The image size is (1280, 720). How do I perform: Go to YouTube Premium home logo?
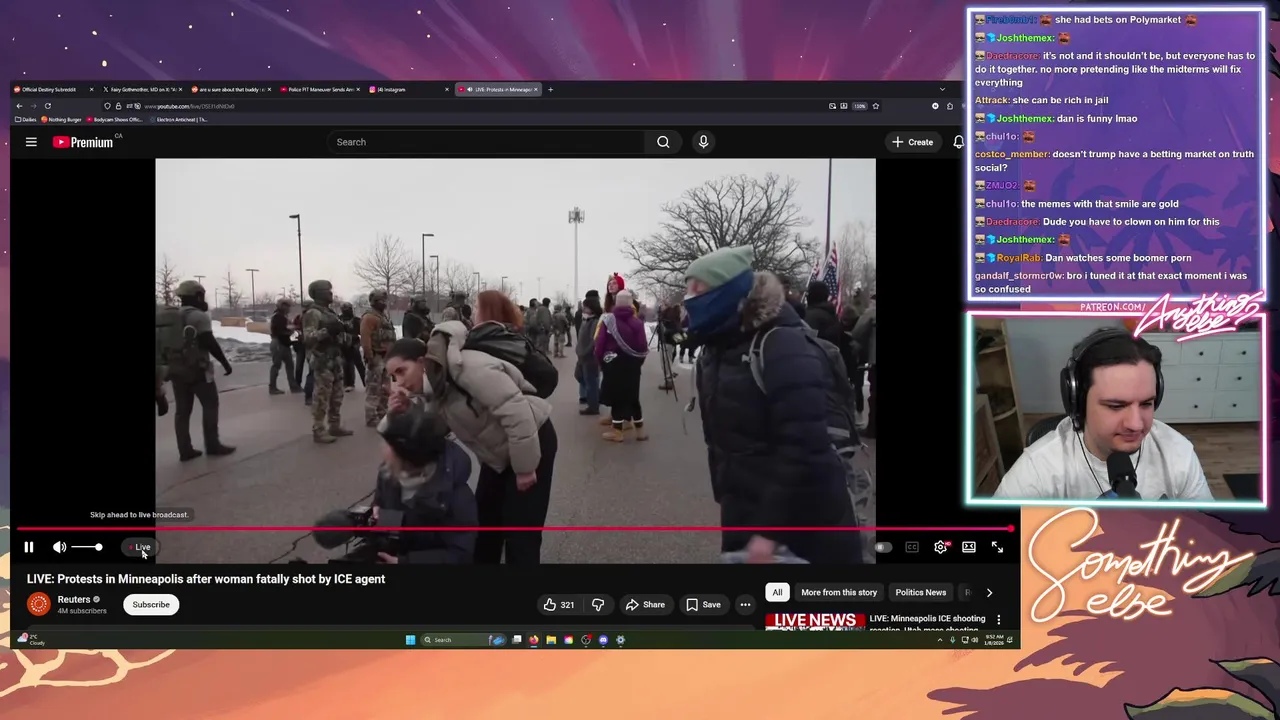coord(85,142)
